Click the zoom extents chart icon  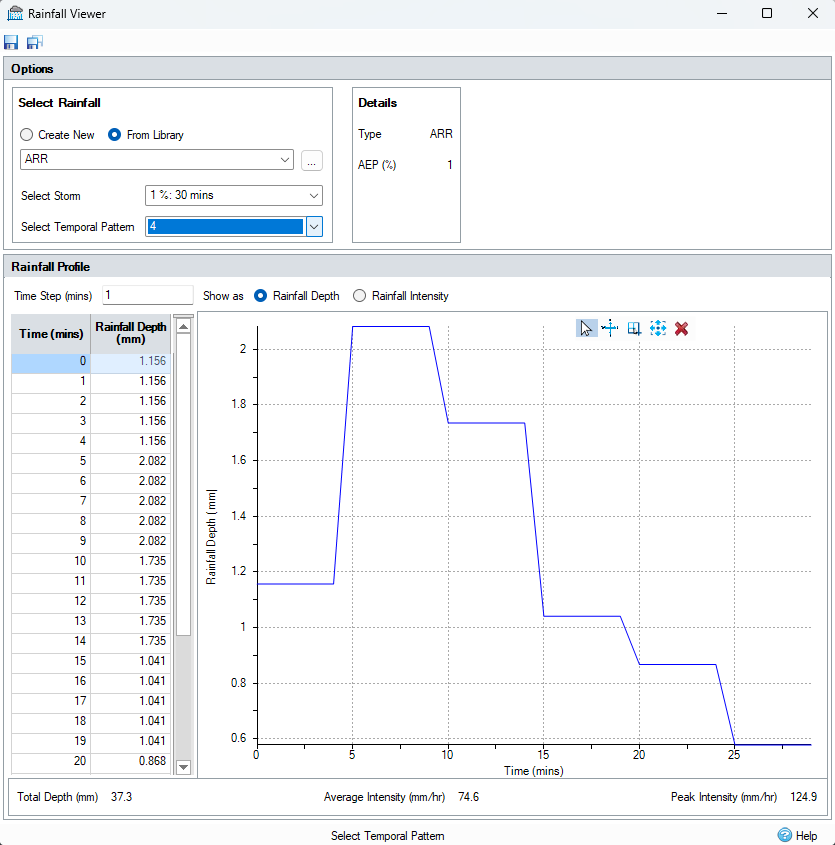(x=657, y=328)
